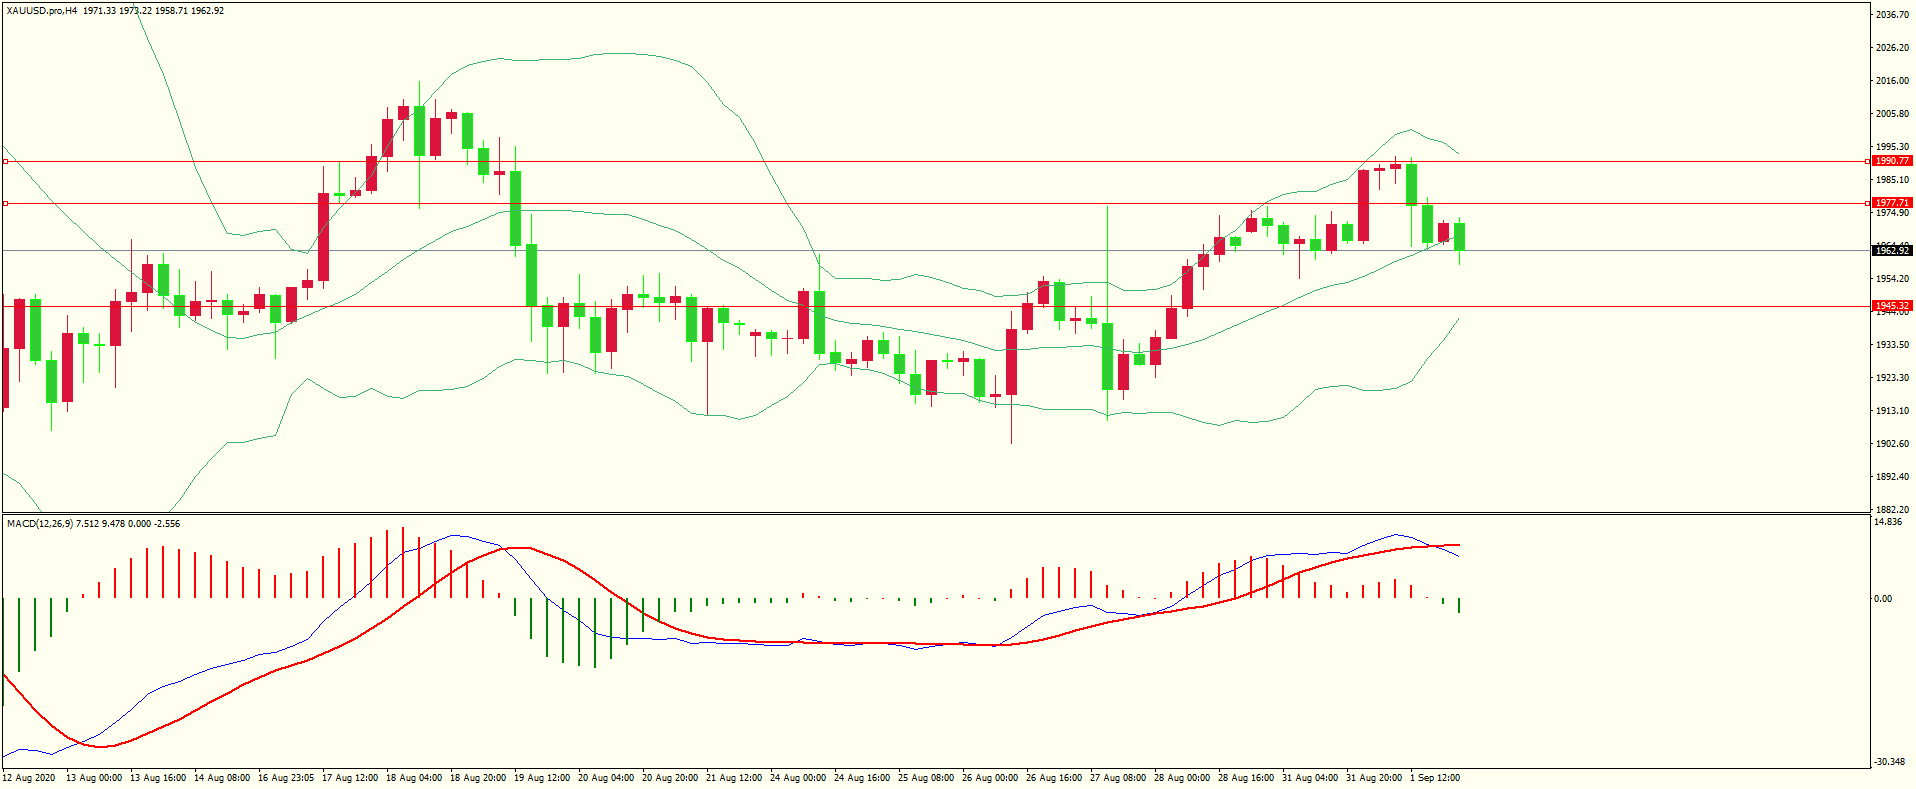
Task: Click the 21 Aug 12:00 time label
Action: coord(734,778)
